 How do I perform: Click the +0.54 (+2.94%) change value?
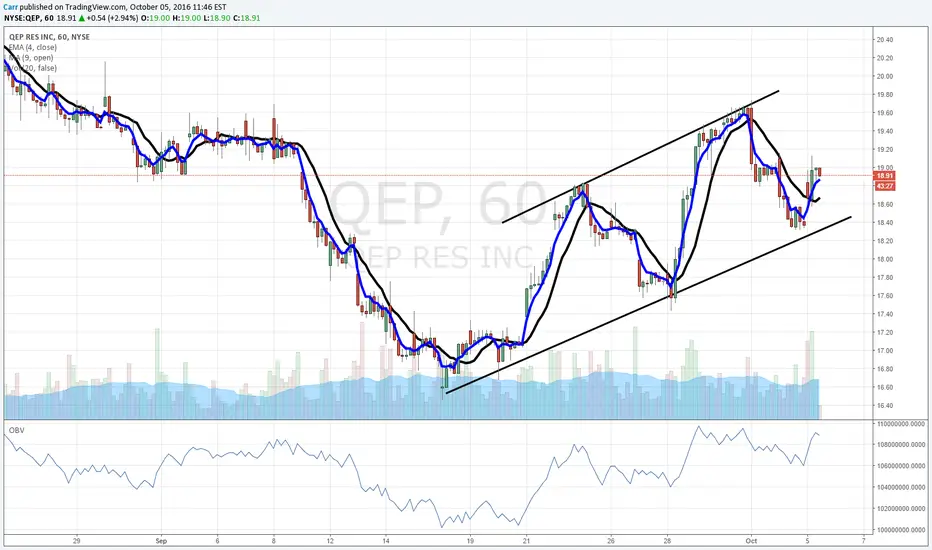(113, 18)
